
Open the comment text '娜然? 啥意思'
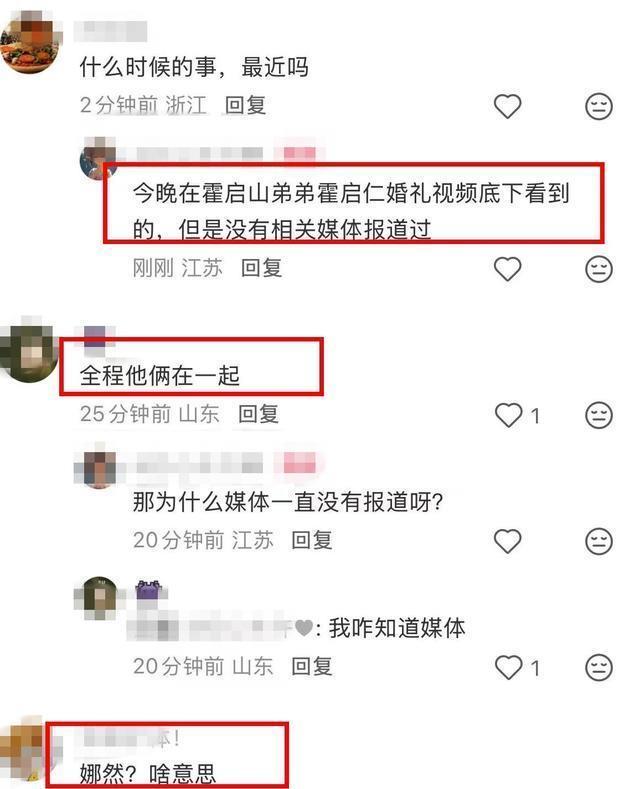(147, 773)
